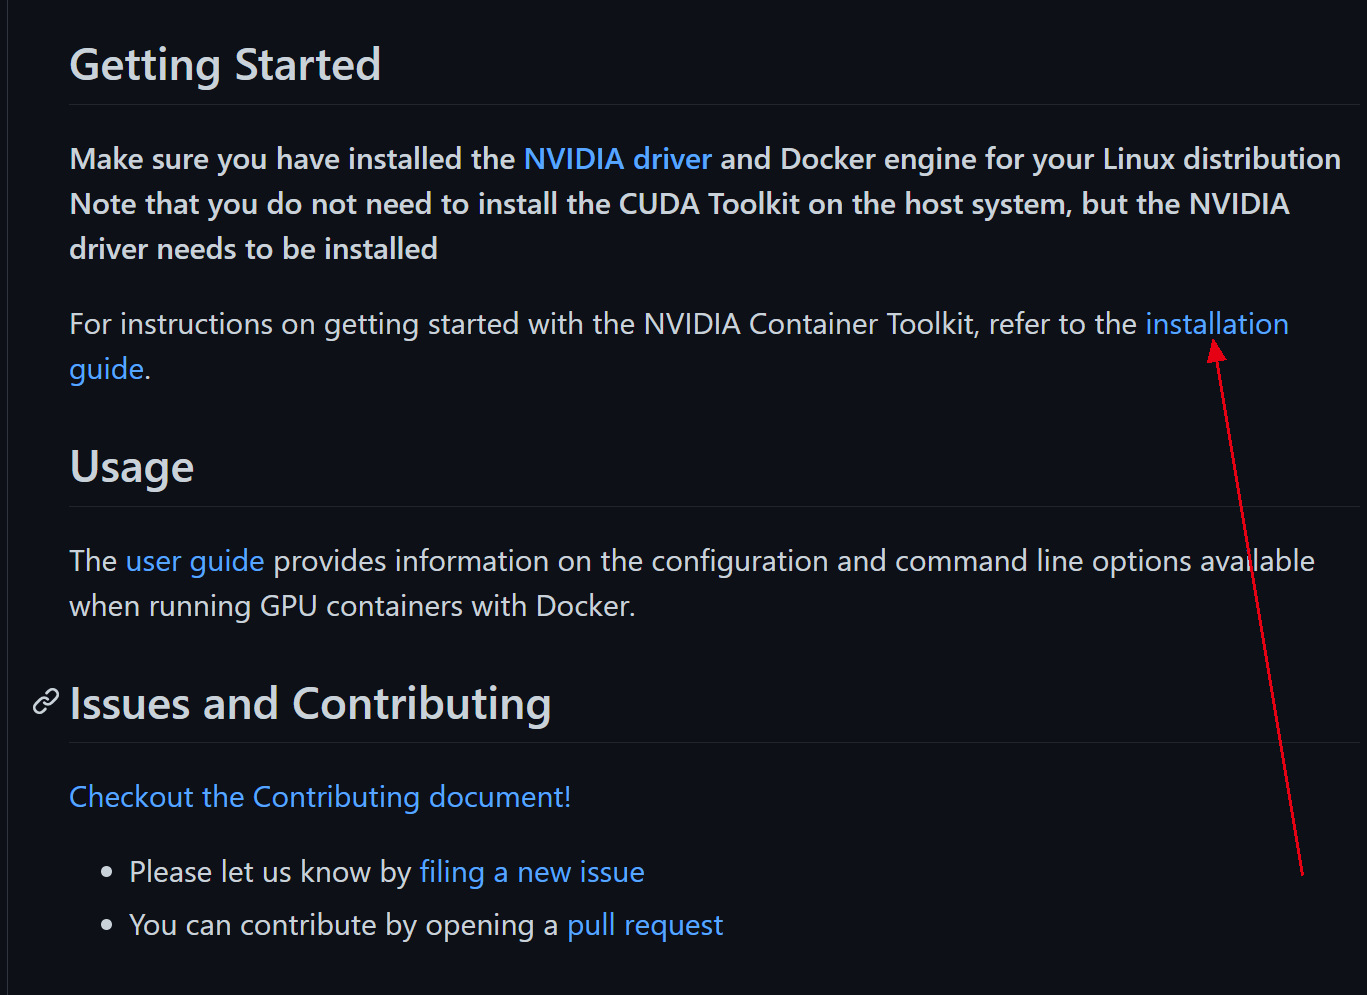1367x995 pixels.
Task: Click the bullet beside You can contribute
Action: (x=106, y=925)
